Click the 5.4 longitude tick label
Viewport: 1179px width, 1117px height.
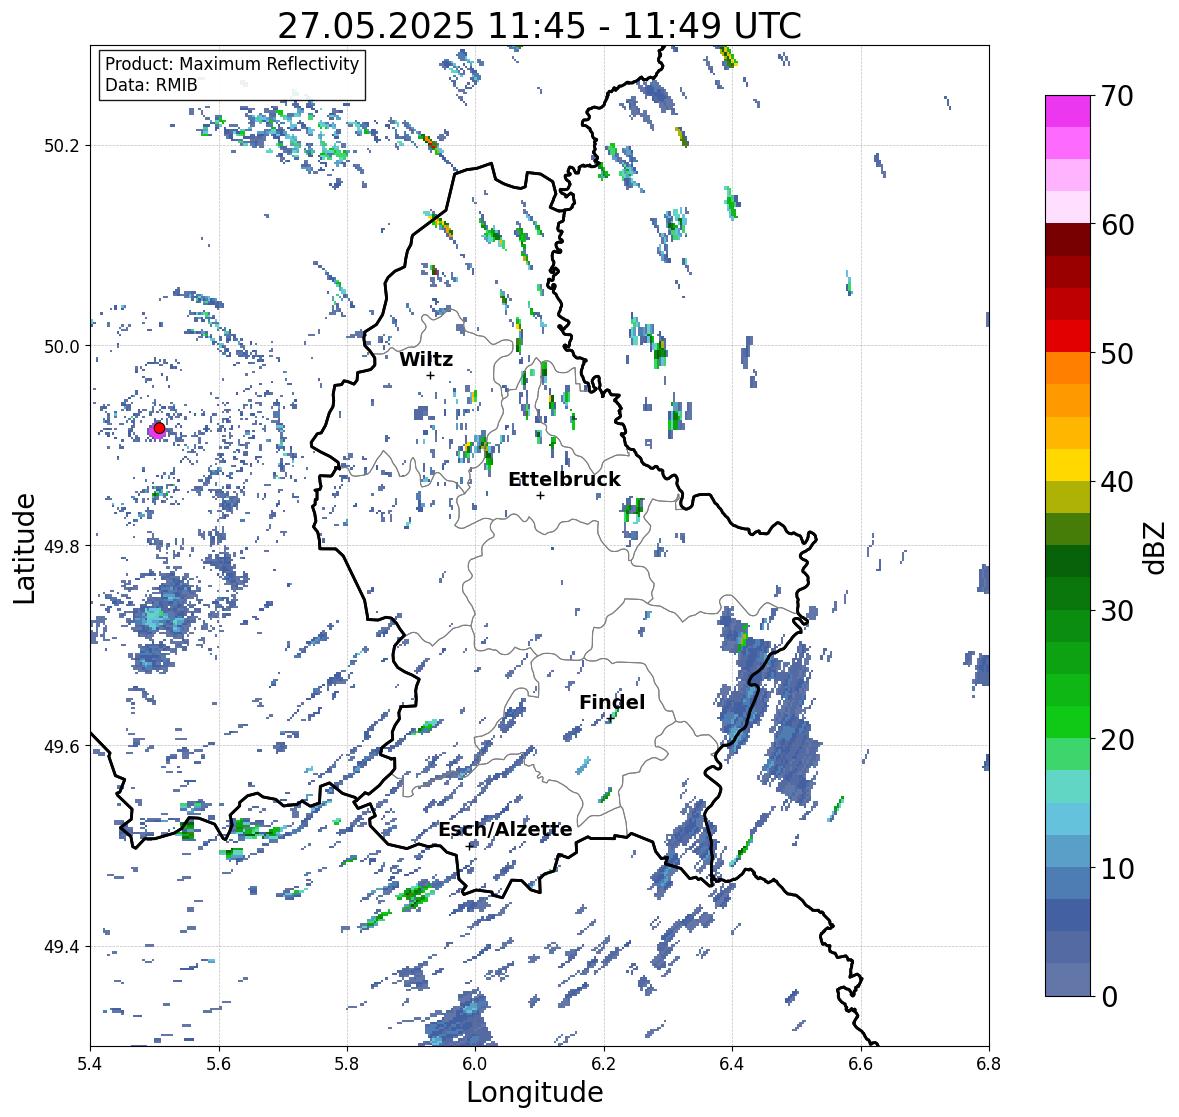click(x=90, y=1064)
